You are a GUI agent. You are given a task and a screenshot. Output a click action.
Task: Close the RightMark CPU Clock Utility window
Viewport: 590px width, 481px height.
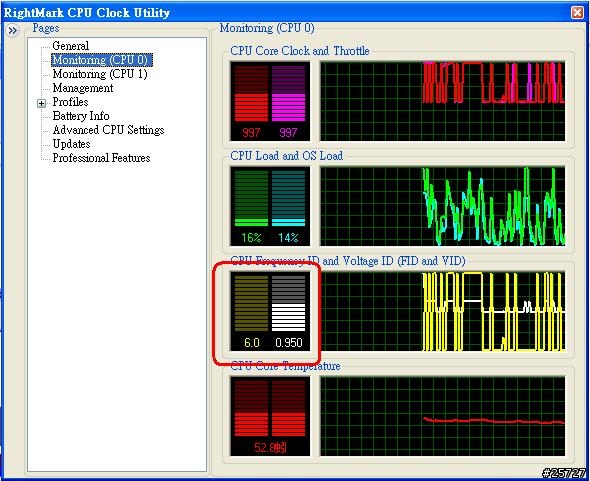click(x=577, y=12)
